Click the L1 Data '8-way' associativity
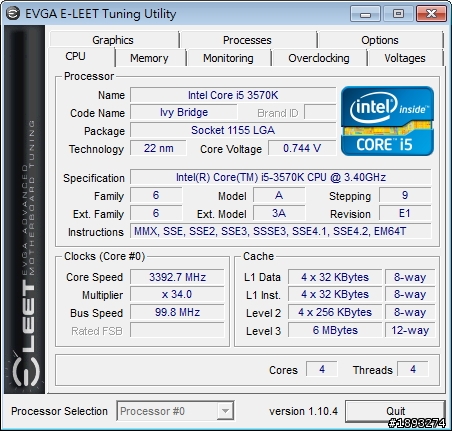Image resolution: width=452 pixels, height=431 pixels. point(410,277)
